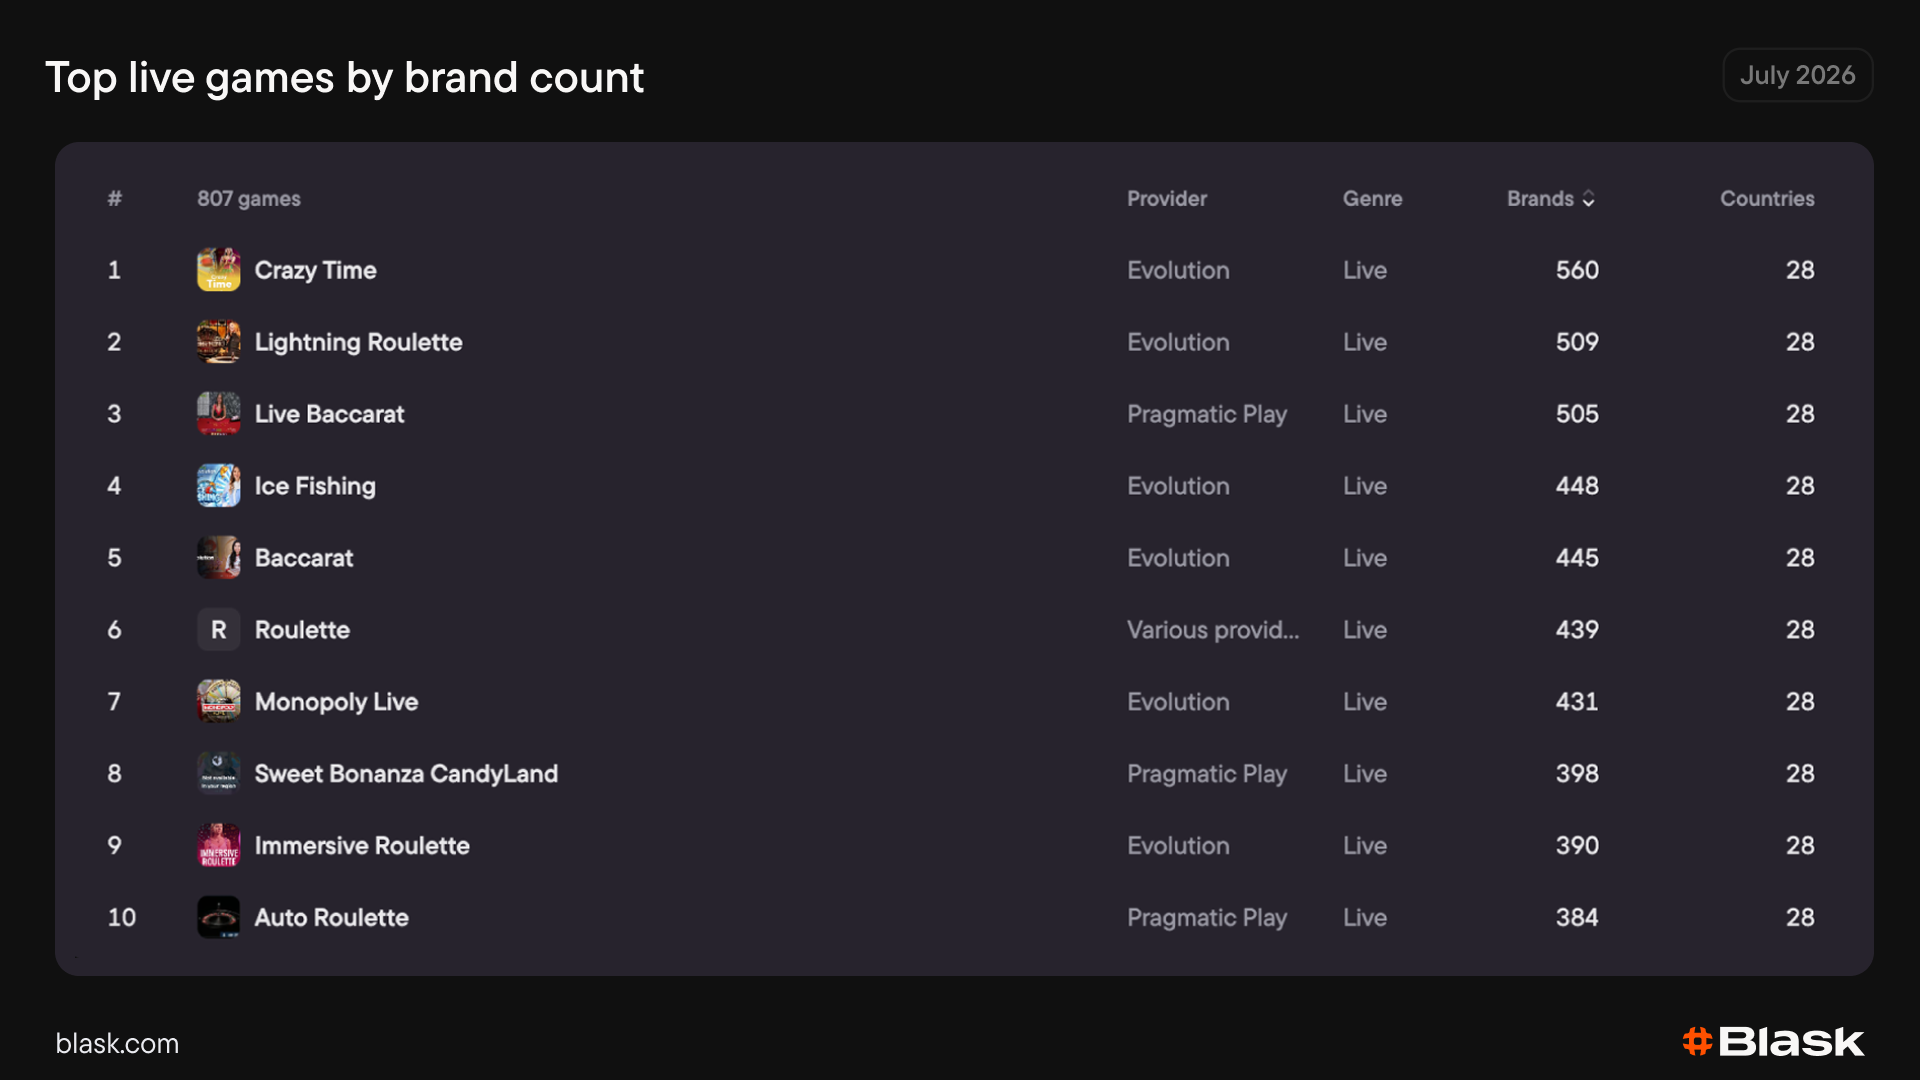Sort by Brands using the sort arrows
Screen dimensions: 1920x1080
pyautogui.click(x=1588, y=199)
